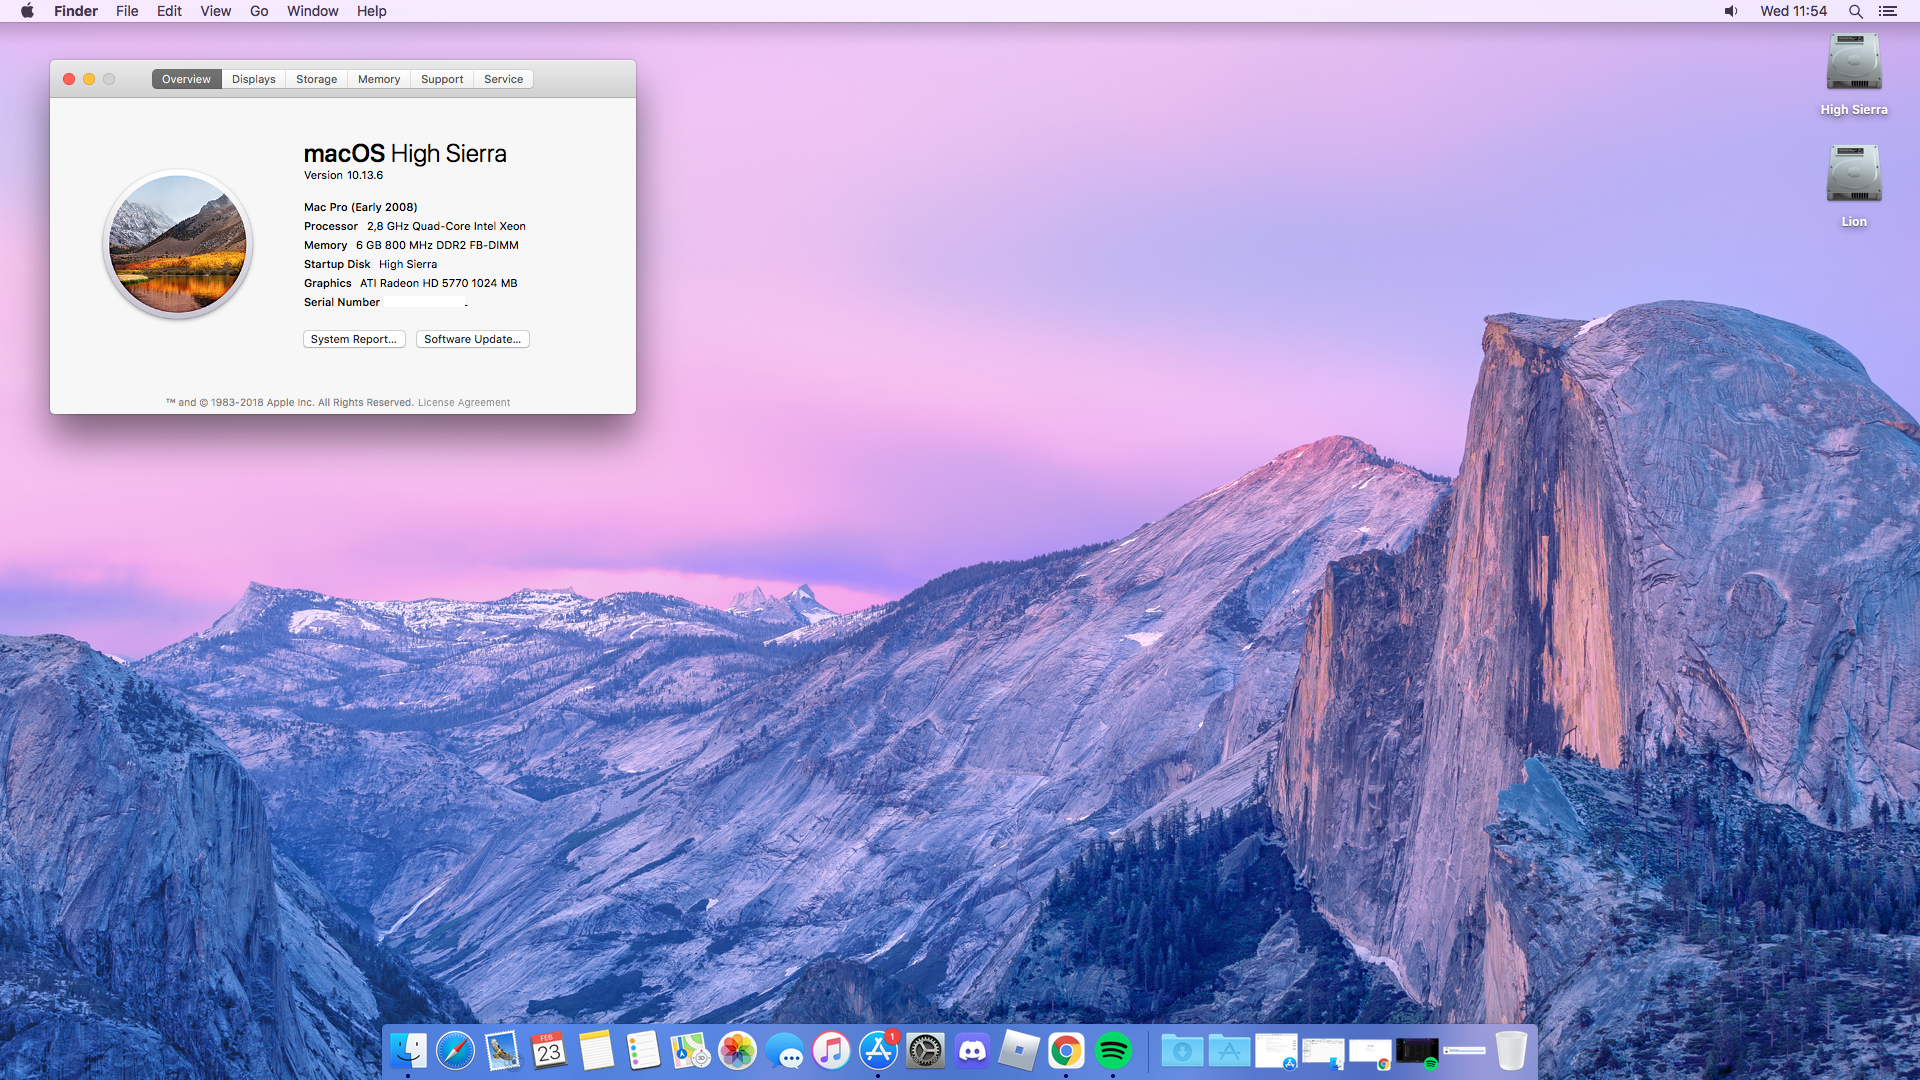Open System Preferences from the Dock
This screenshot has height=1080, width=1920.
pyautogui.click(x=925, y=1051)
